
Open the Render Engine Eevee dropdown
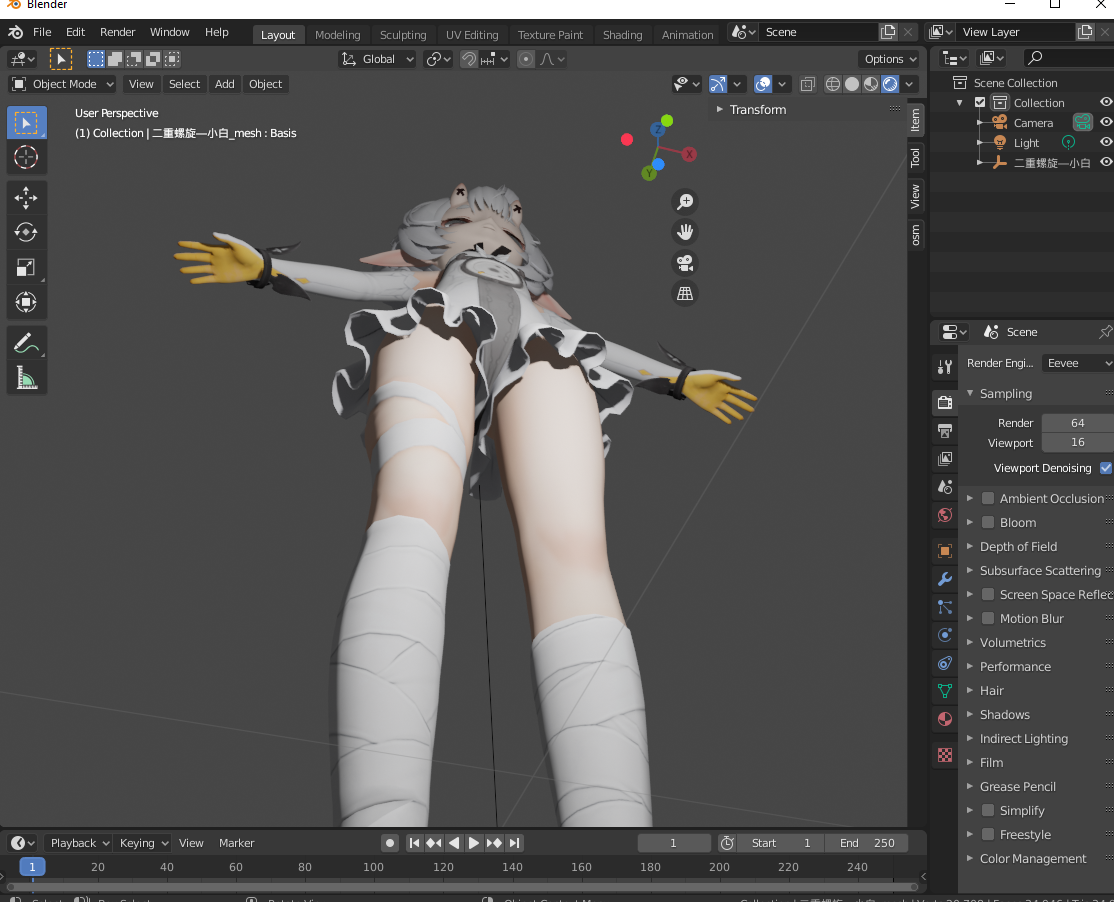point(1077,363)
